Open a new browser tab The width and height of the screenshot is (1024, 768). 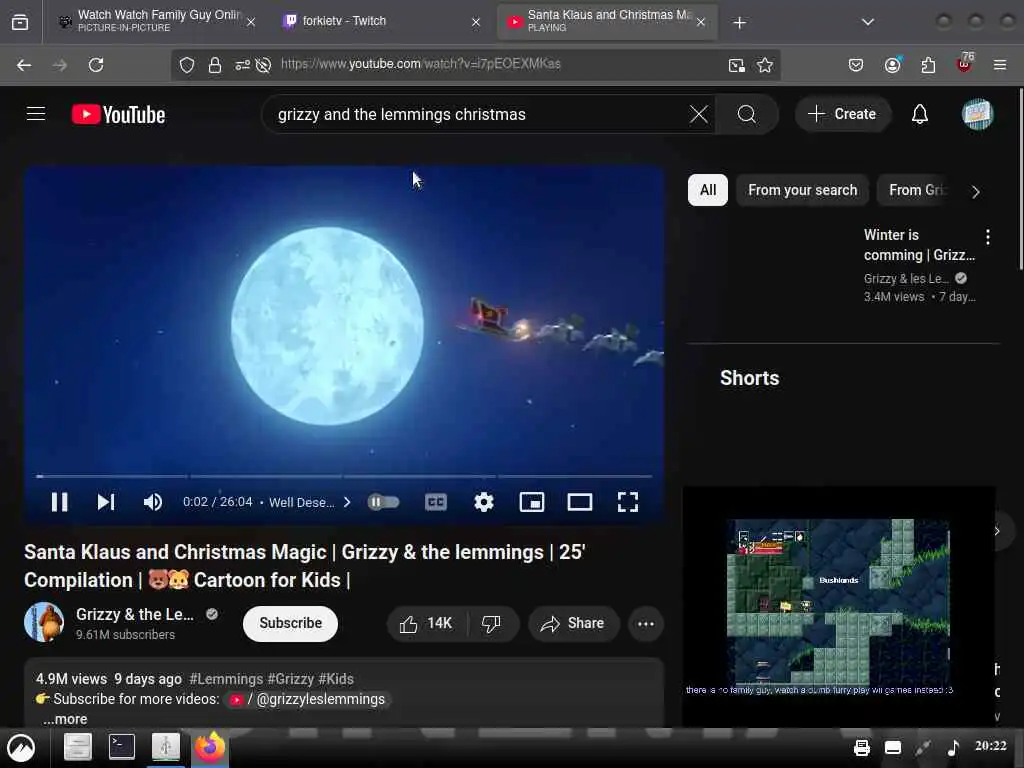coord(739,23)
